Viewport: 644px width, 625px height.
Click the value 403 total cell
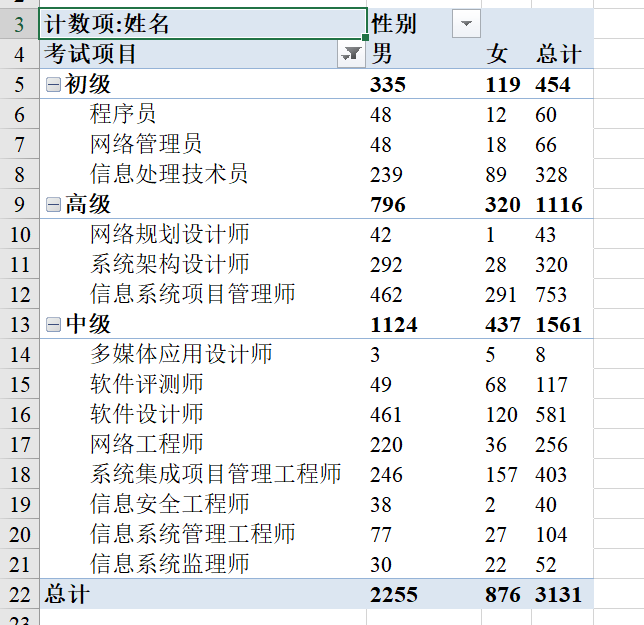551,474
